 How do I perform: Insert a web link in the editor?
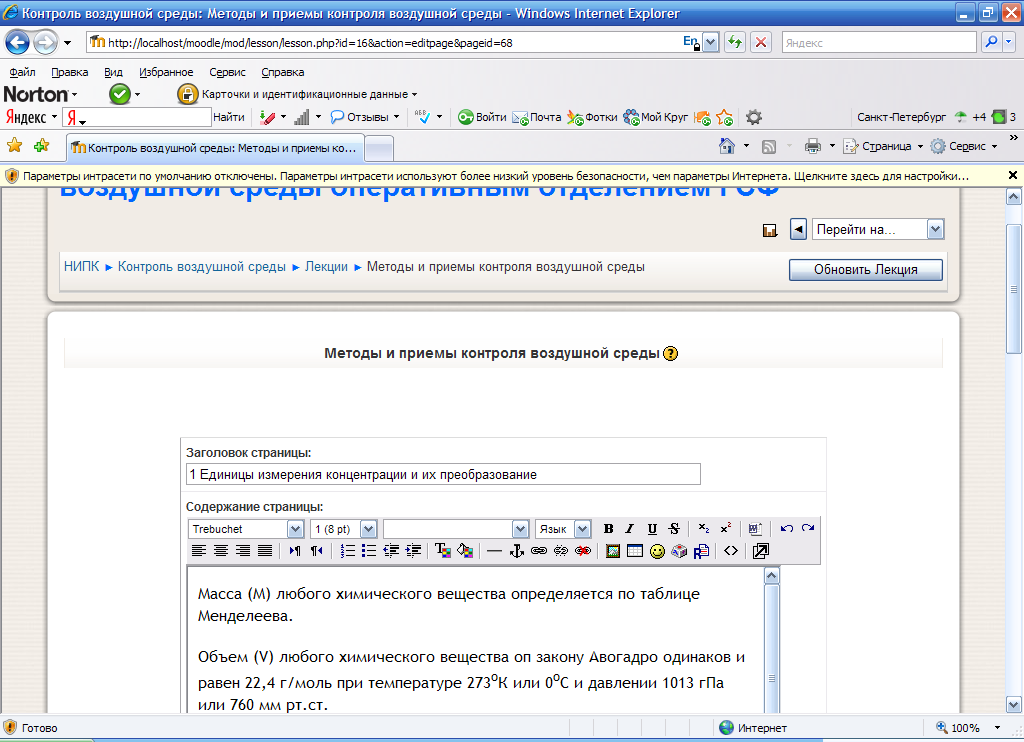[x=539, y=551]
